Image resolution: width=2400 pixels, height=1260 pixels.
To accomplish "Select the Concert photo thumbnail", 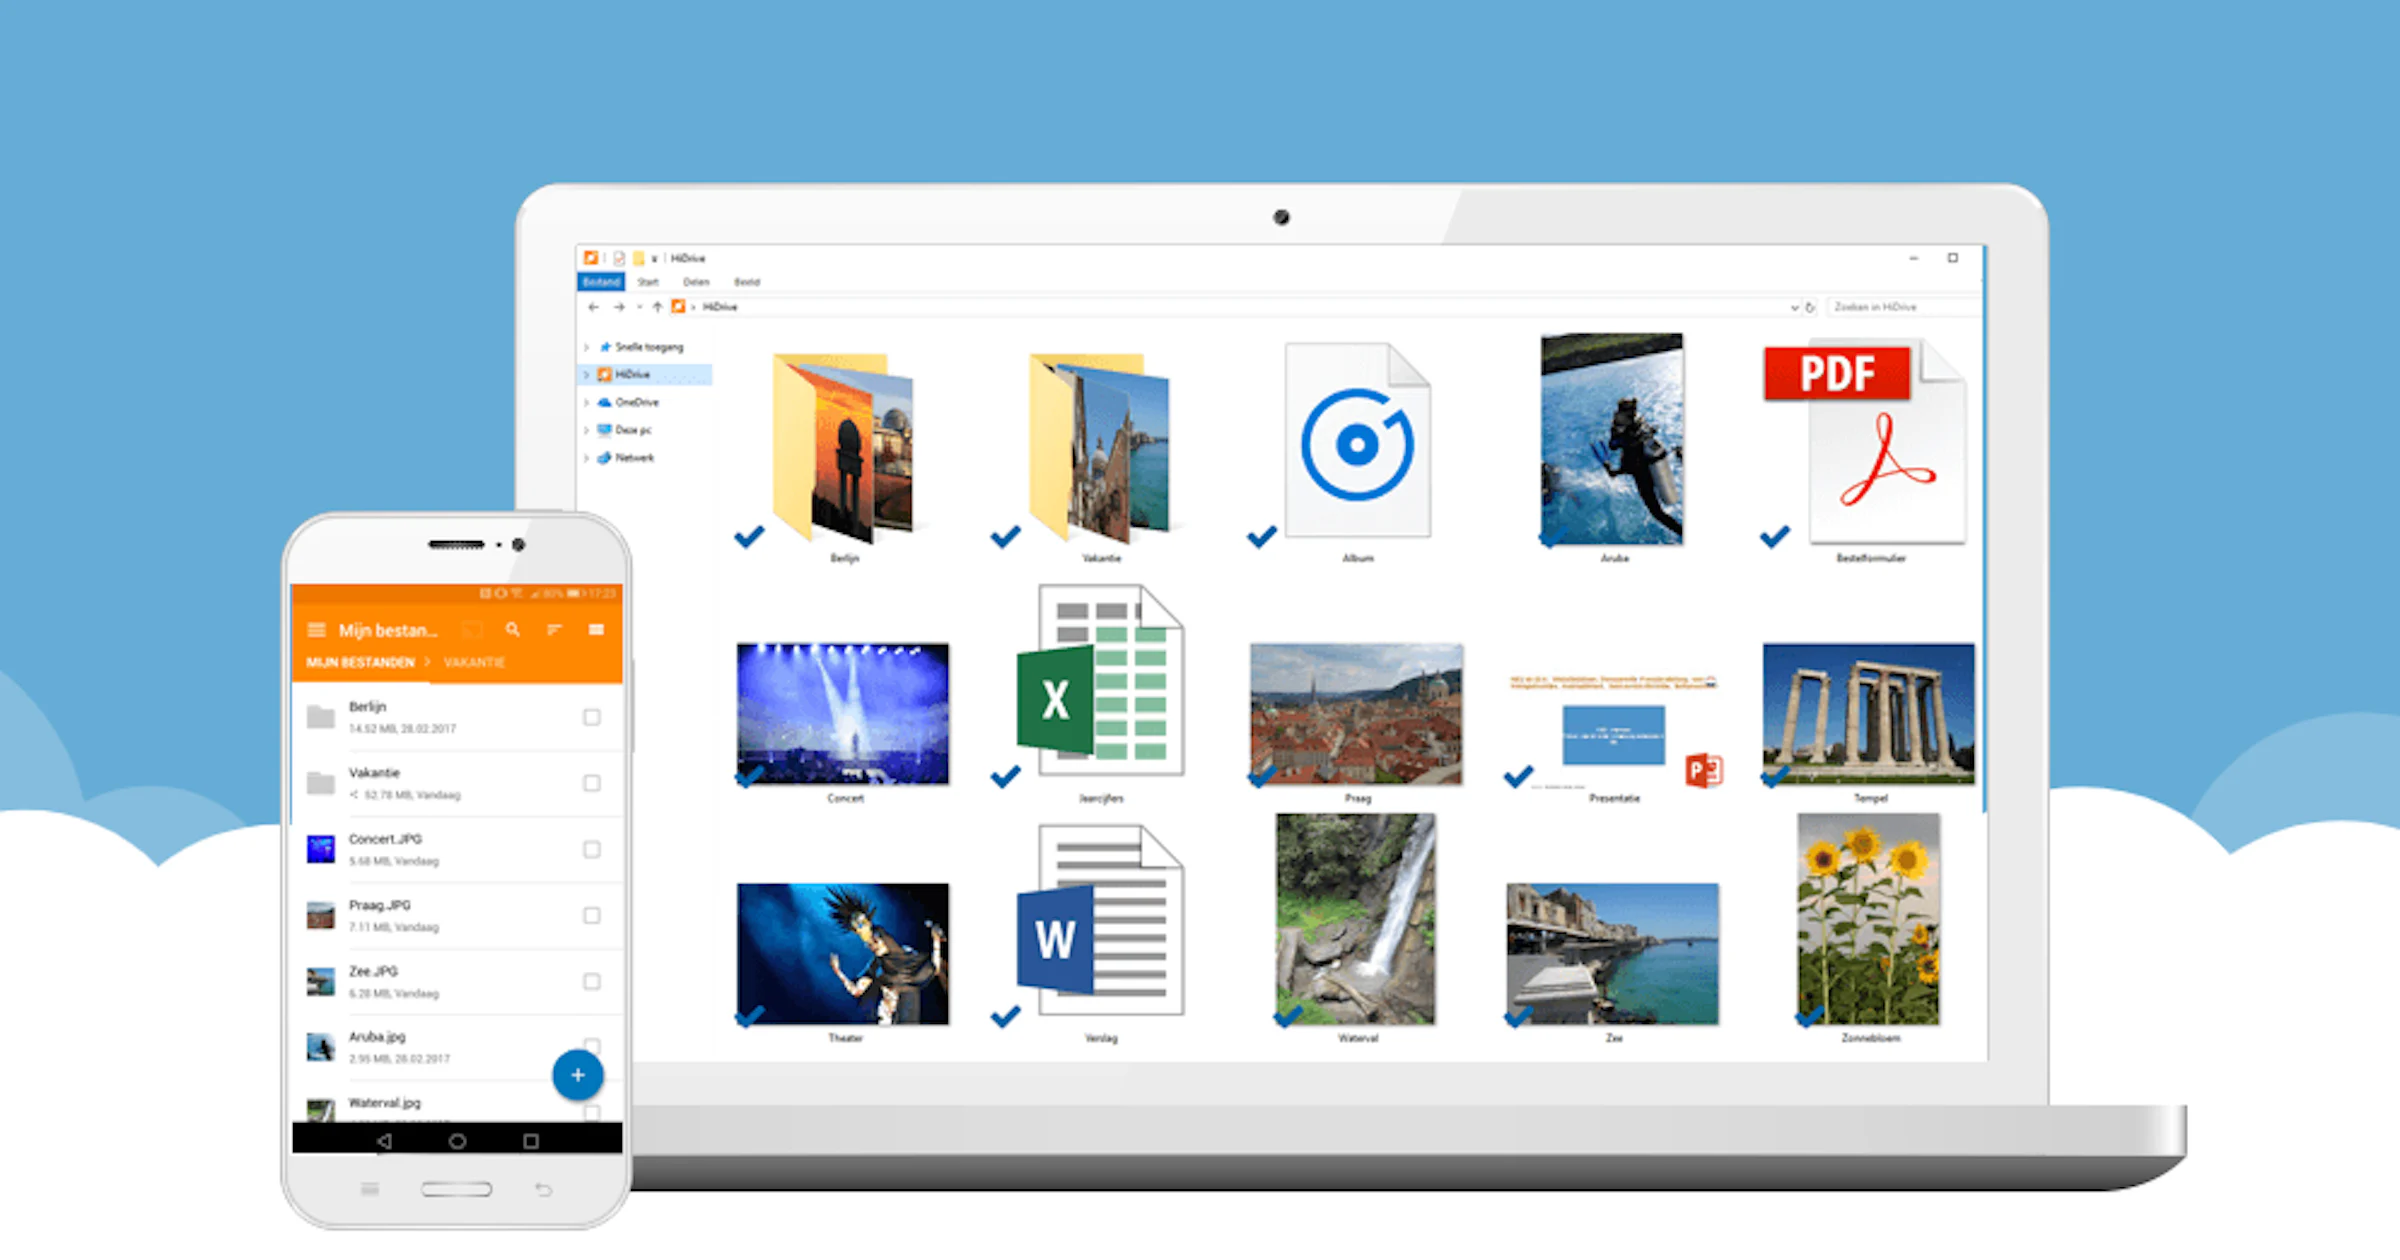I will tap(843, 713).
